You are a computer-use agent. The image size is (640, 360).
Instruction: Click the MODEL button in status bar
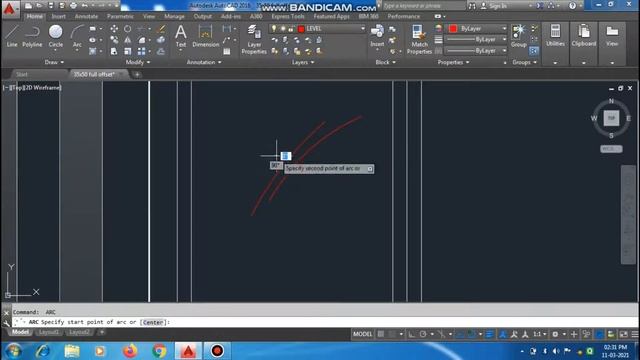[x=362, y=334]
